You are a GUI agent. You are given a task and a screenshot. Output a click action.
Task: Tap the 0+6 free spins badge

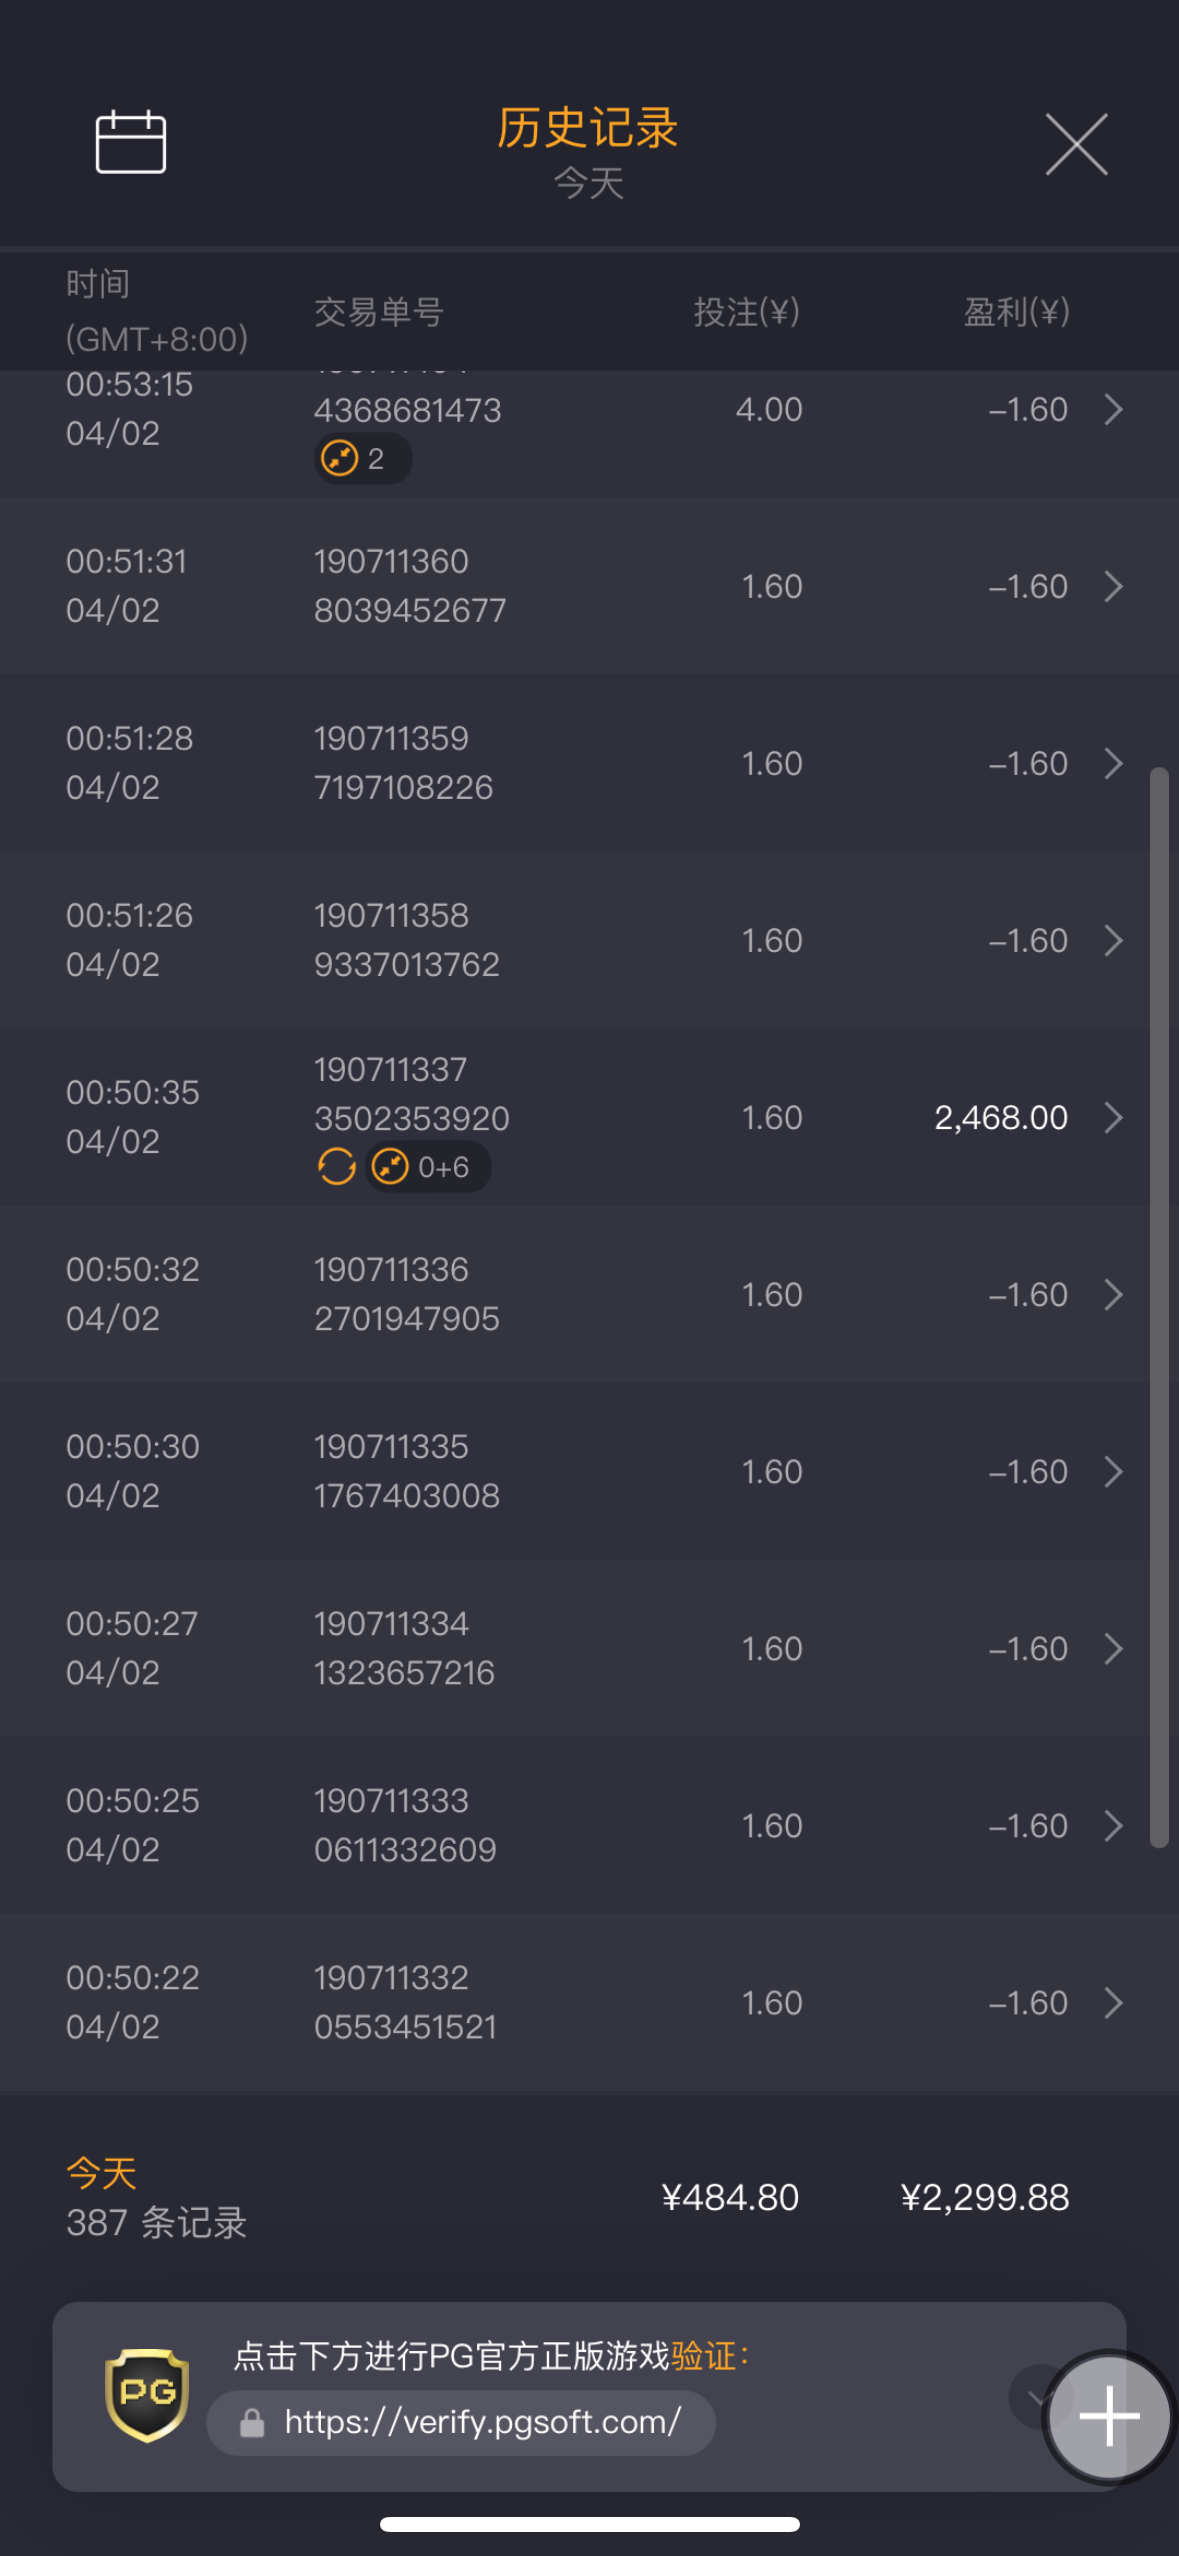pyautogui.click(x=428, y=1167)
